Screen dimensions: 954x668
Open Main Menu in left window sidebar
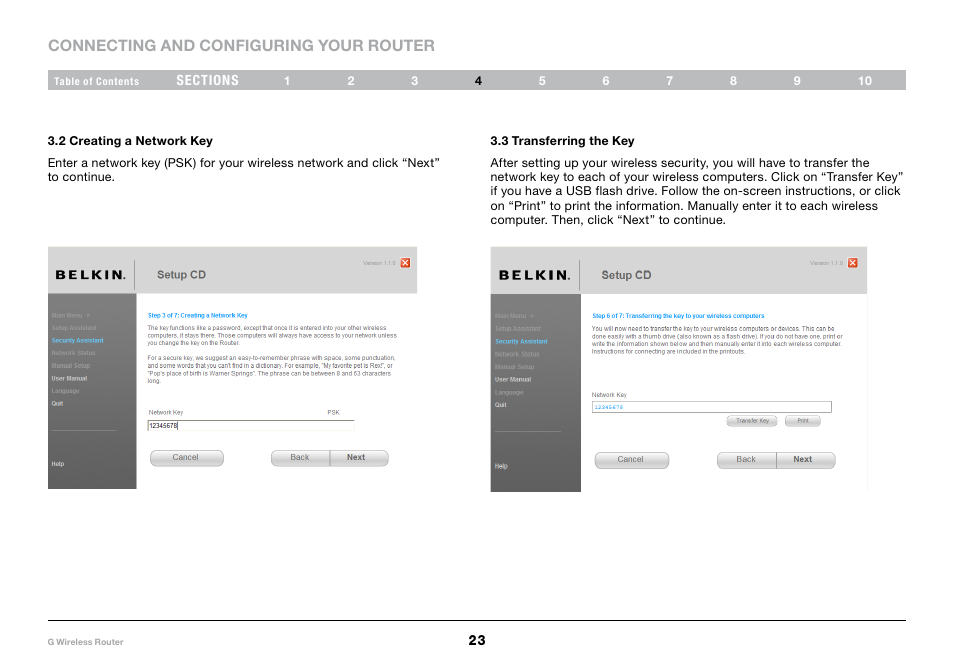(x=71, y=315)
